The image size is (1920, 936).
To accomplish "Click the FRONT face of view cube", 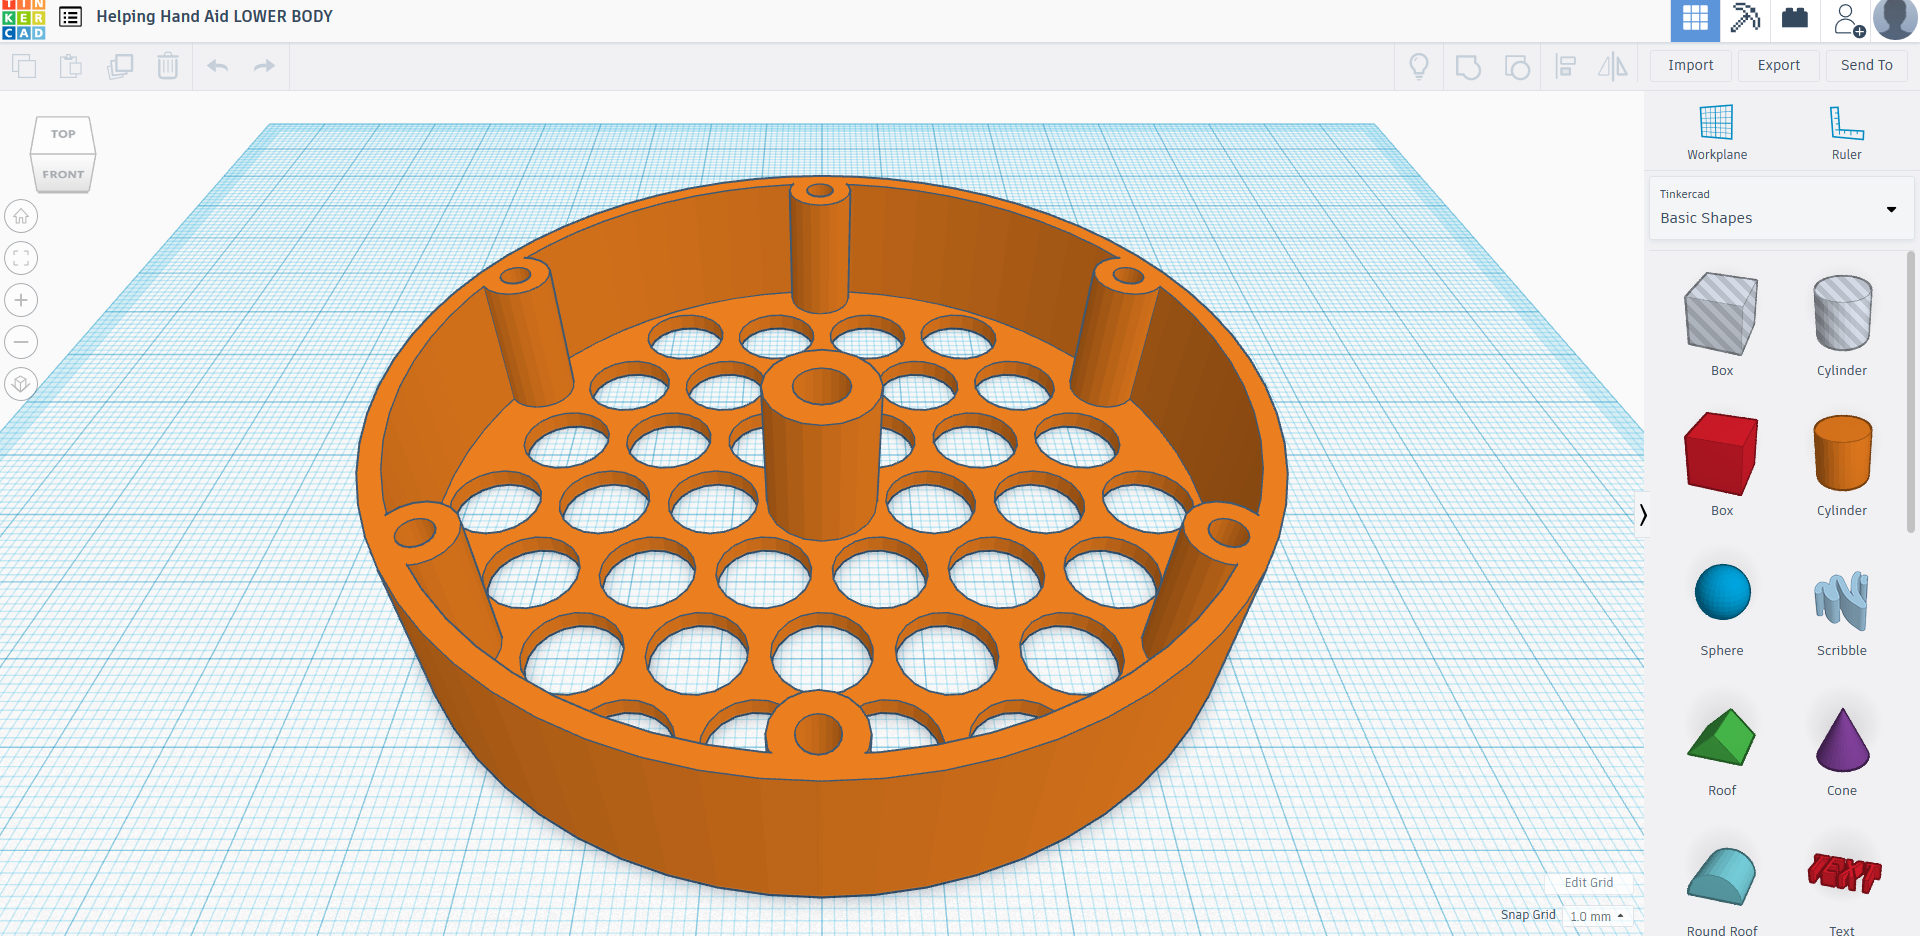I will 63,174.
